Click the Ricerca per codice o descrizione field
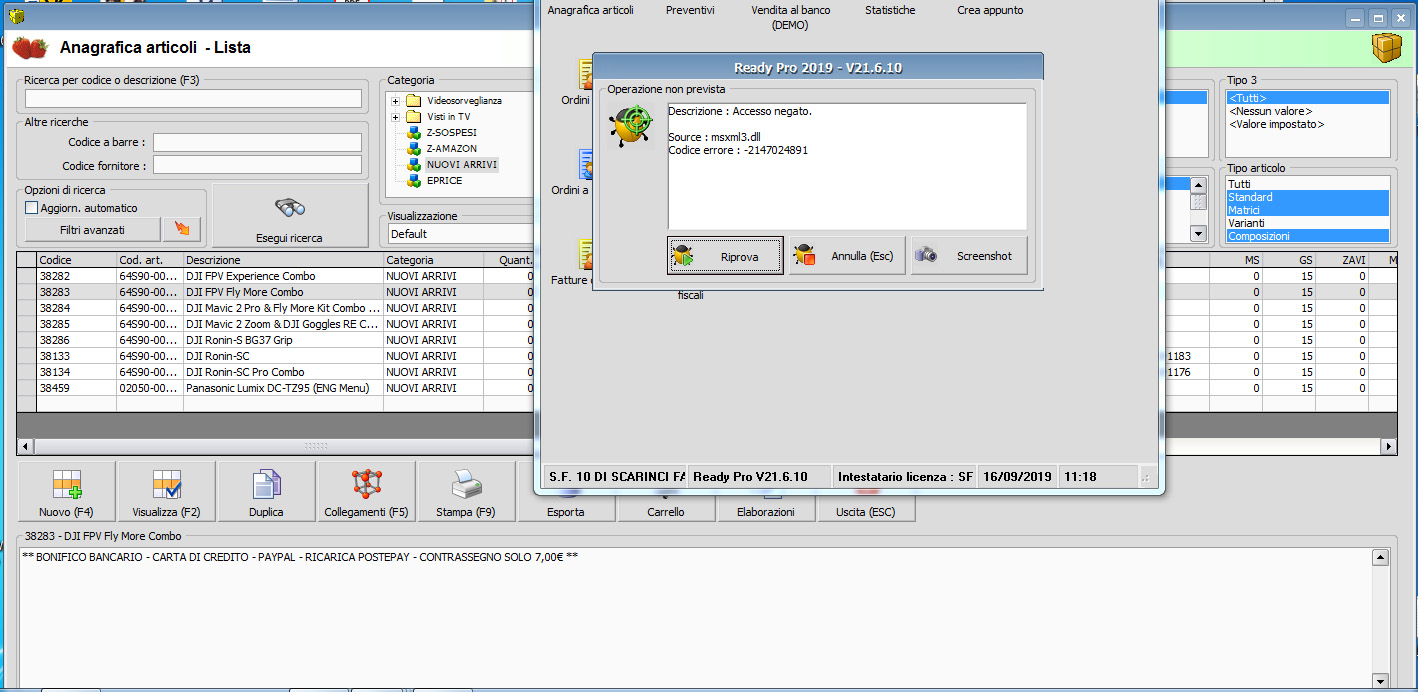The height and width of the screenshot is (692, 1418). [193, 98]
